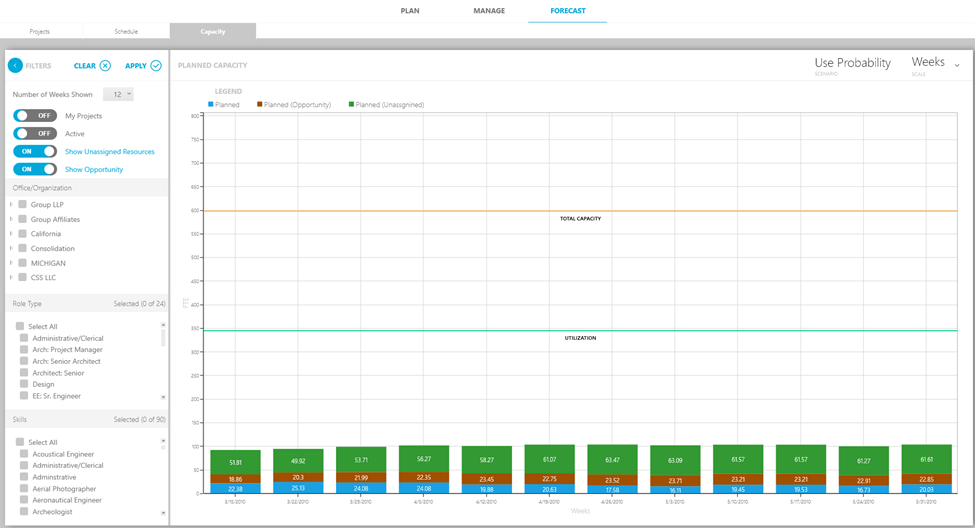The image size is (975, 528).
Task: Collapse the Filters panel with back arrow
Action: click(x=15, y=66)
